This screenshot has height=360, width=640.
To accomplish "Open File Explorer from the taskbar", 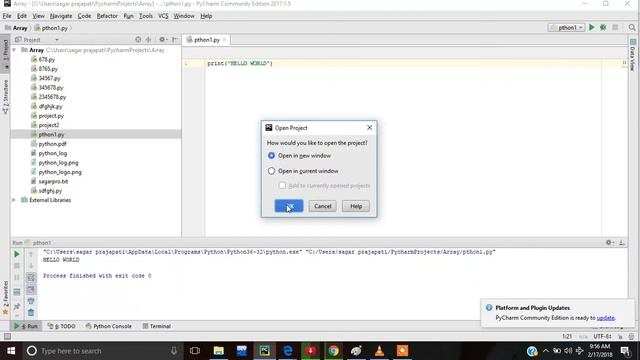I will 219,351.
